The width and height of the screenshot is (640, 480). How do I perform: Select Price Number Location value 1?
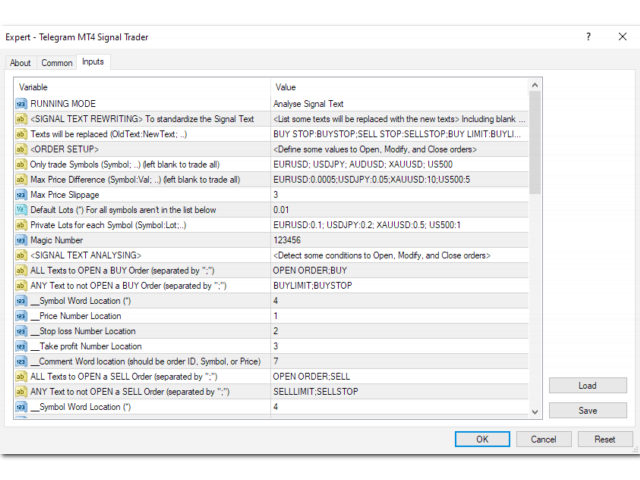click(x=276, y=316)
